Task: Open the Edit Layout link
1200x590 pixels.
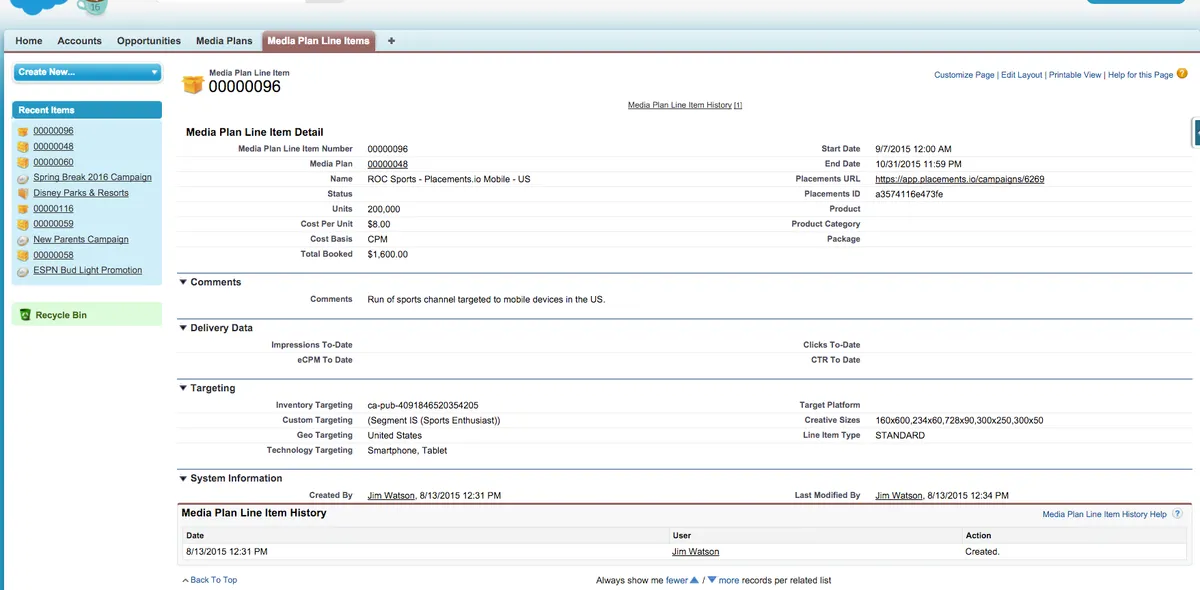Action: pyautogui.click(x=1022, y=75)
